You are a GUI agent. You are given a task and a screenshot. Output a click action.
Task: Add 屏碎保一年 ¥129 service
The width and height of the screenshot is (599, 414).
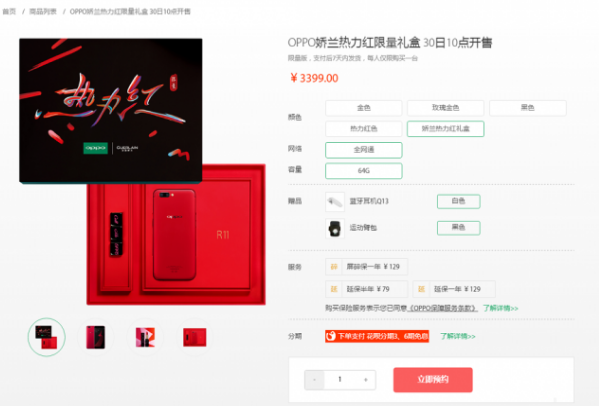coord(366,267)
